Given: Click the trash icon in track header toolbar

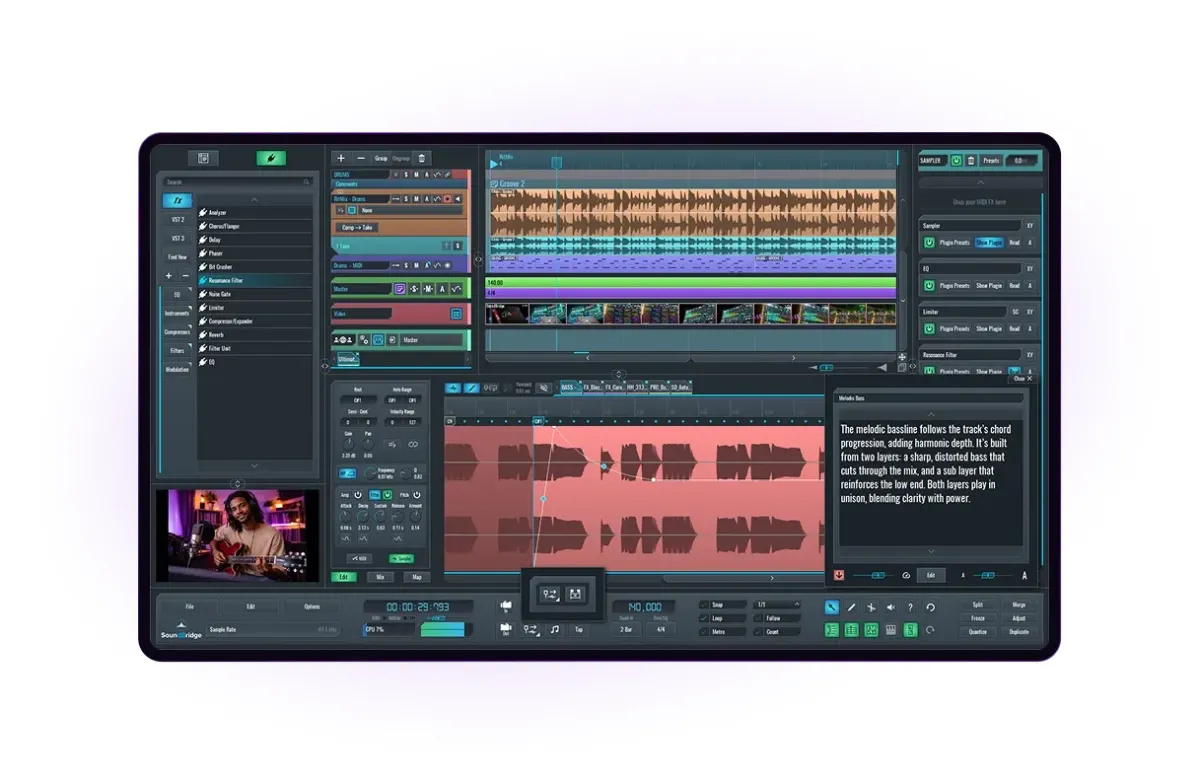Looking at the screenshot, I should click(422, 158).
